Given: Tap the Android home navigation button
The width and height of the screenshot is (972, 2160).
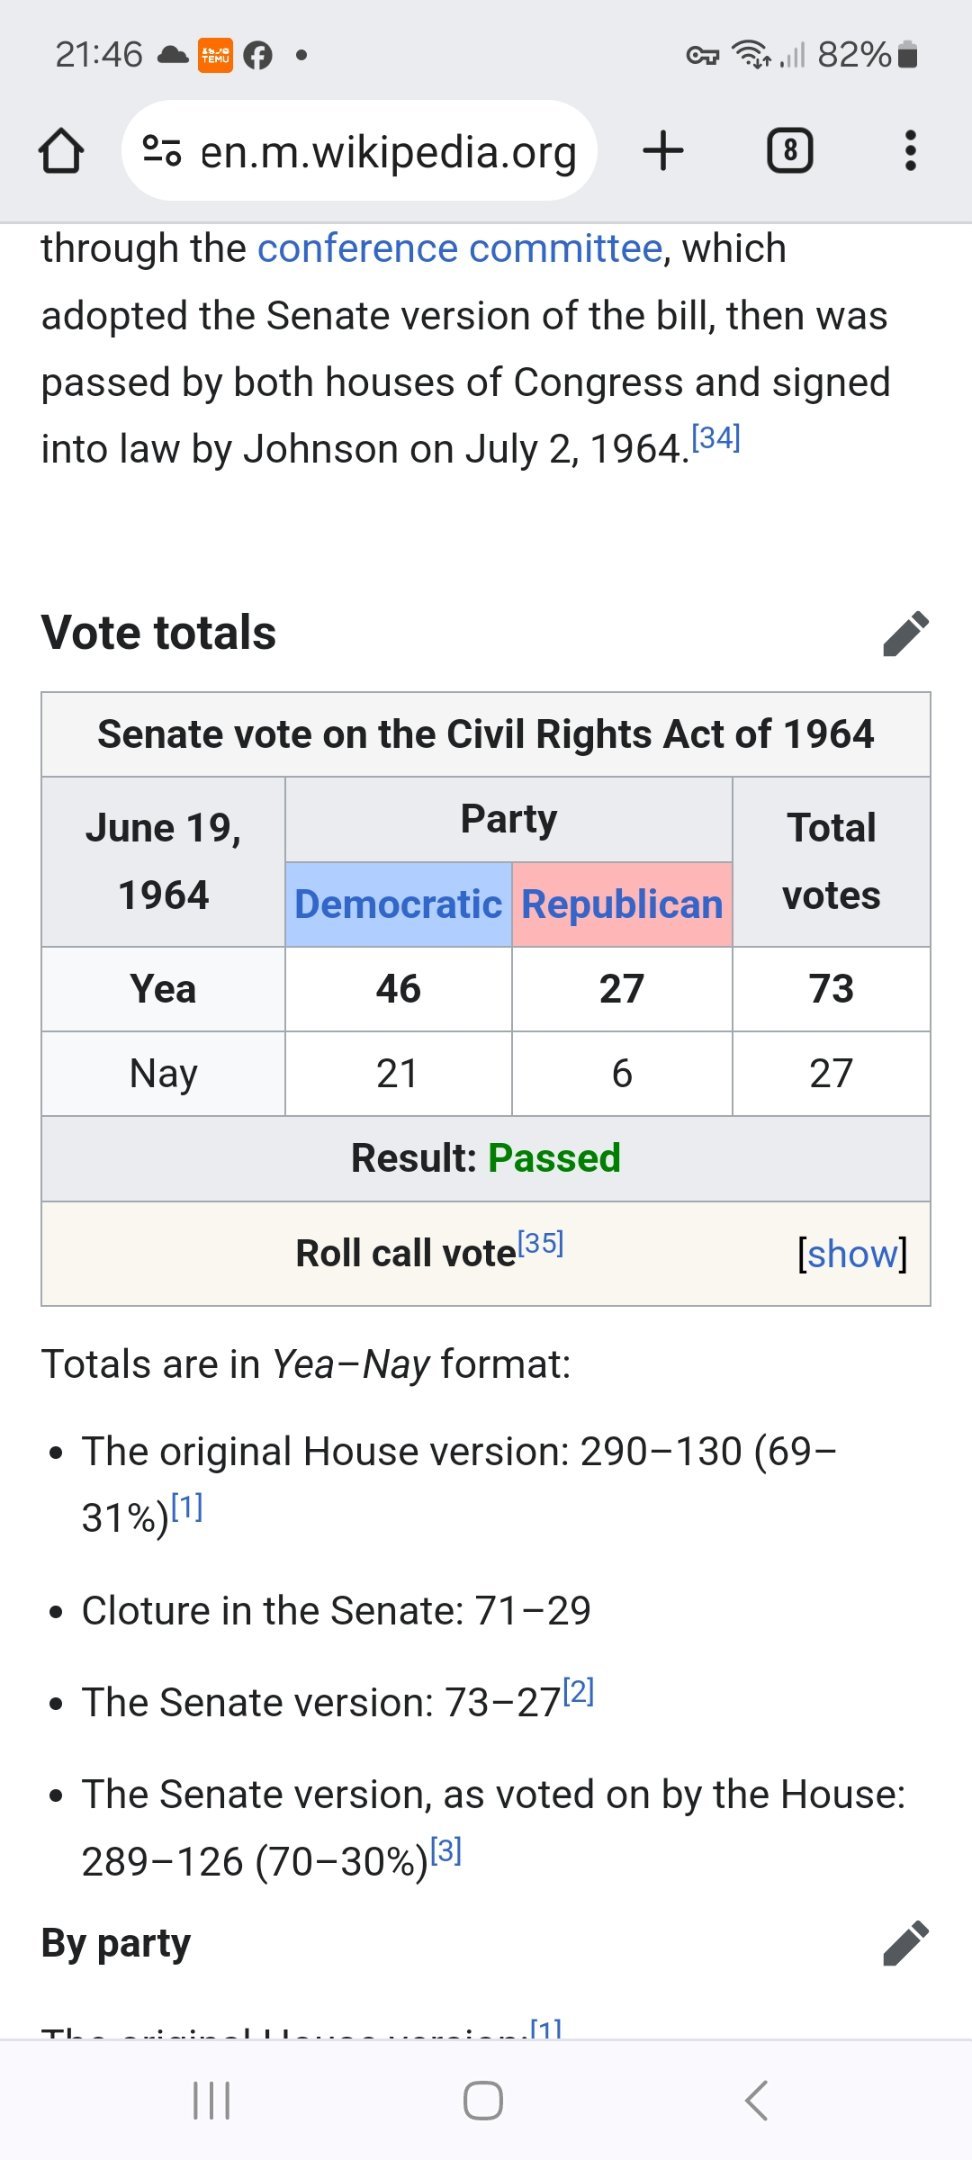Looking at the screenshot, I should 483,2100.
